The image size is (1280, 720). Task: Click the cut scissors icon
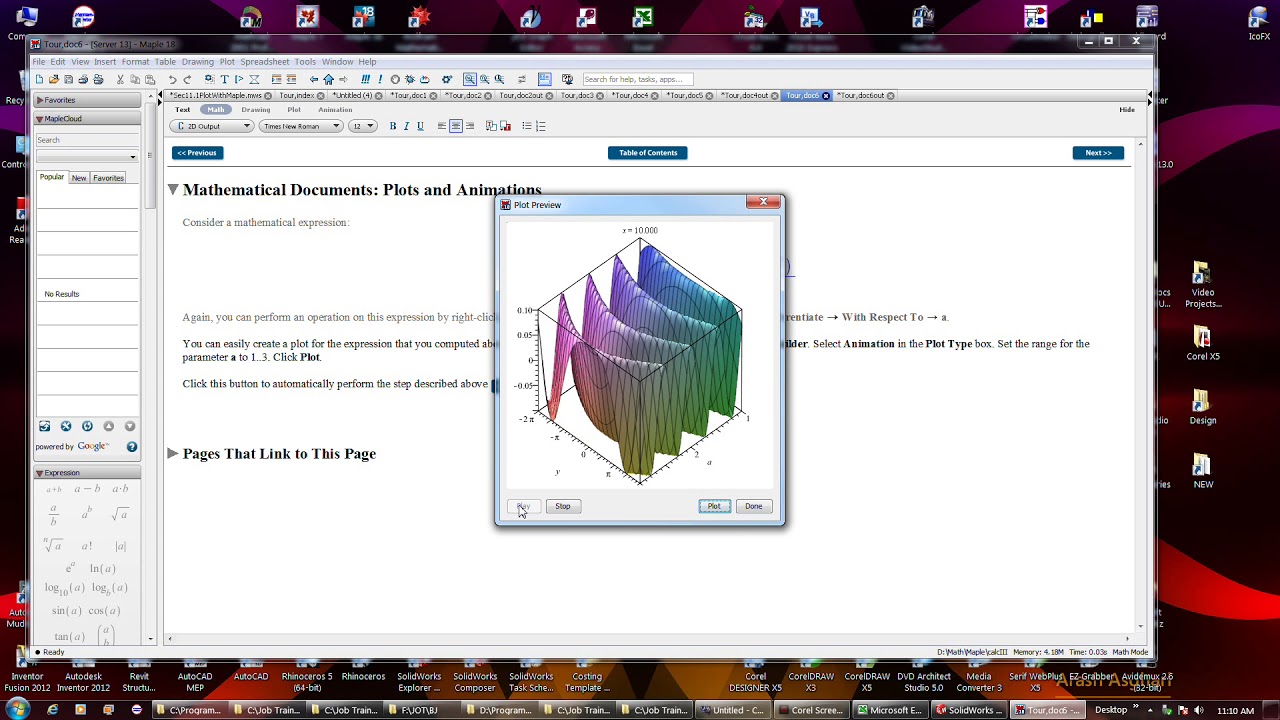pos(120,79)
